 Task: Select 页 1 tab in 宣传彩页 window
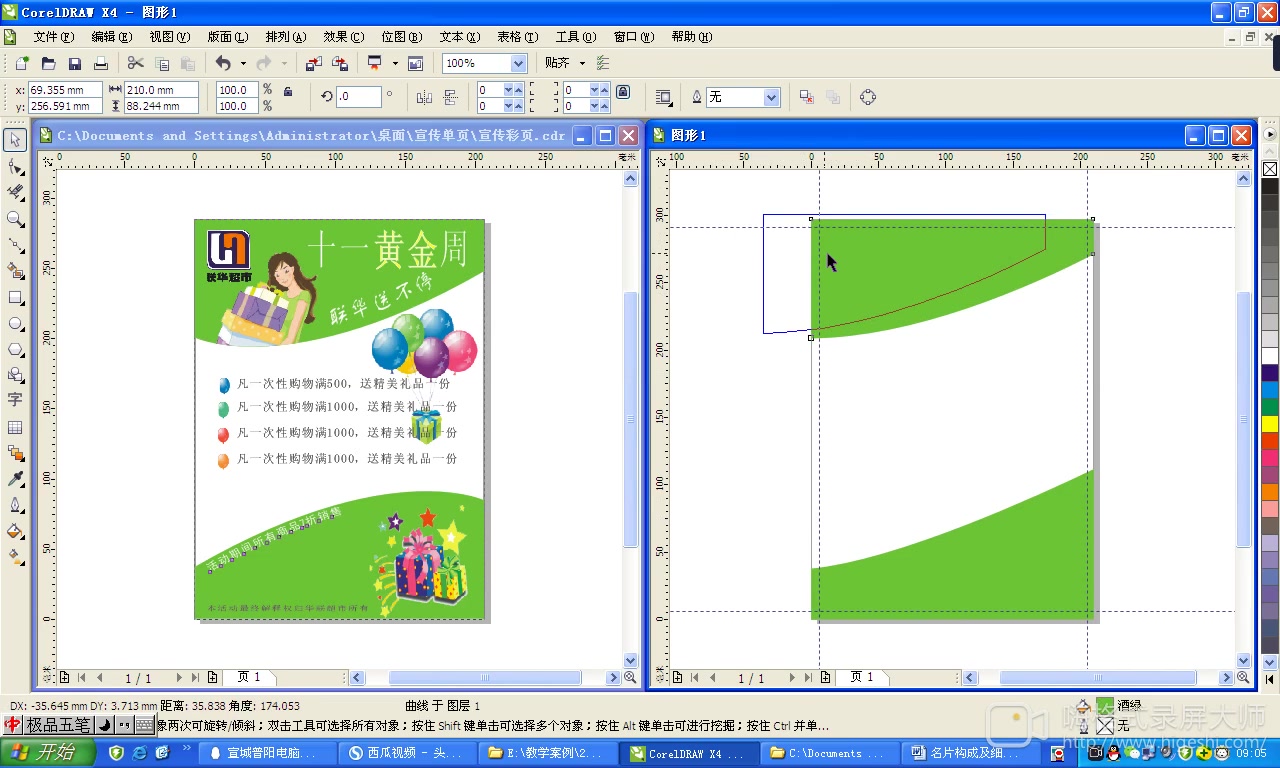248,677
